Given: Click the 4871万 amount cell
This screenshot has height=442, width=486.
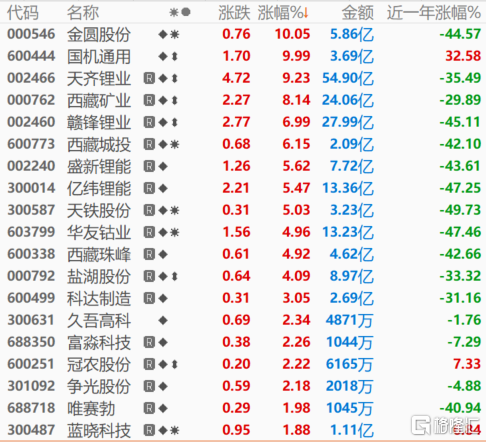Looking at the screenshot, I should pos(349,320).
